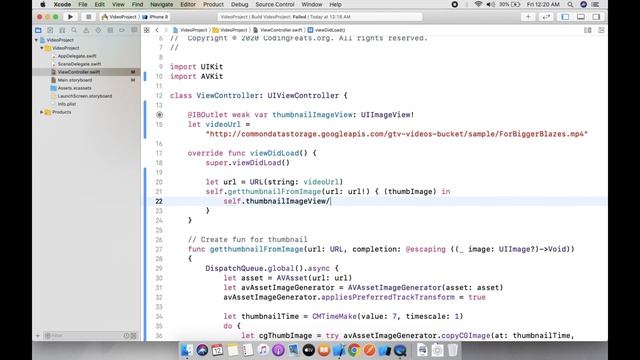Expand the Products folder
The width and height of the screenshot is (640, 360).
[42, 112]
